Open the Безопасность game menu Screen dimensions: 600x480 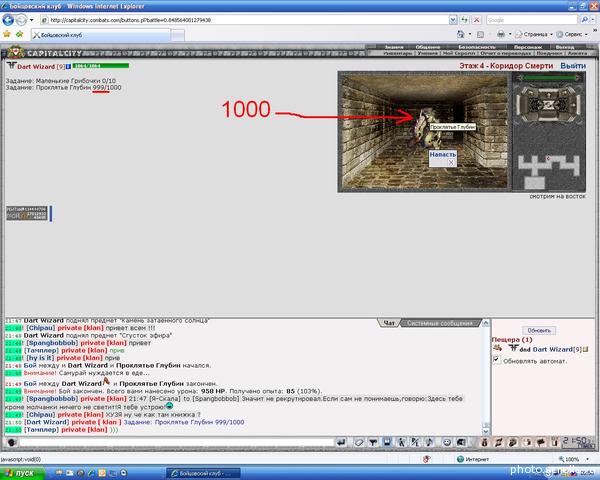pyautogui.click(x=477, y=47)
